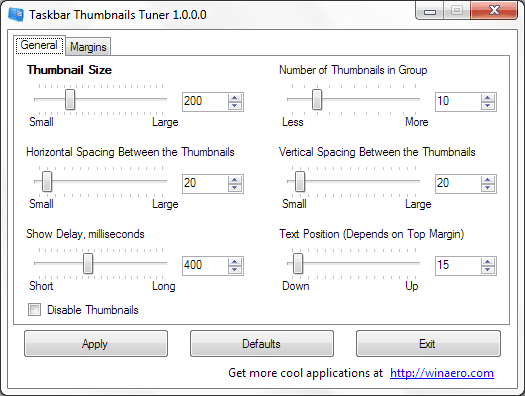The width and height of the screenshot is (525, 396).
Task: Click the Thumbnail Size slider handle
Action: [x=70, y=99]
